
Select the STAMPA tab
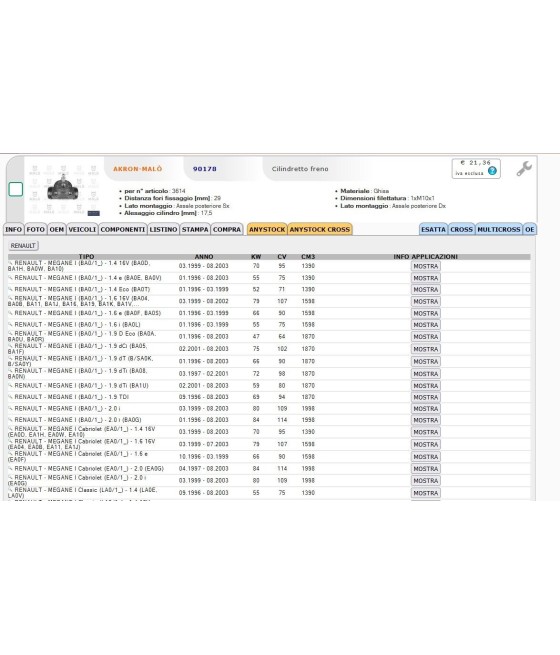tap(195, 229)
